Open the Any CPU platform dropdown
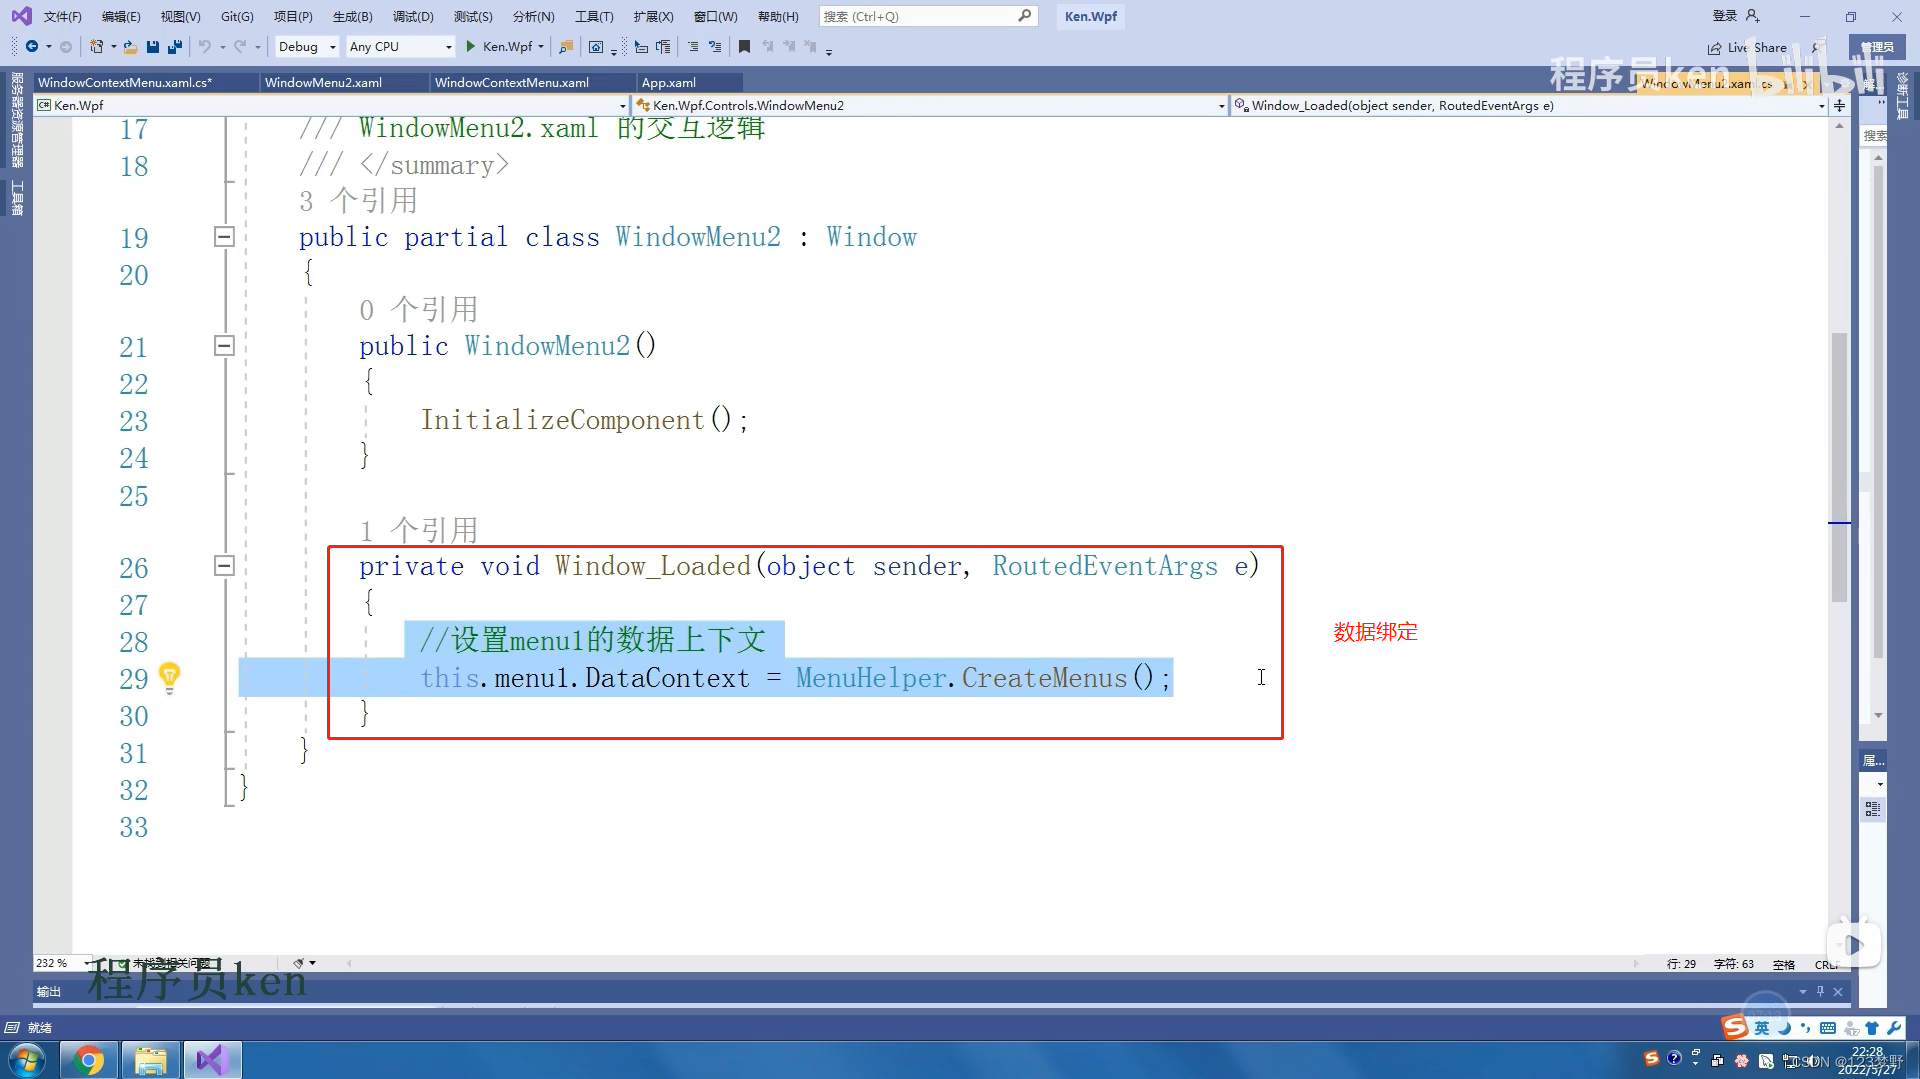 coord(400,47)
